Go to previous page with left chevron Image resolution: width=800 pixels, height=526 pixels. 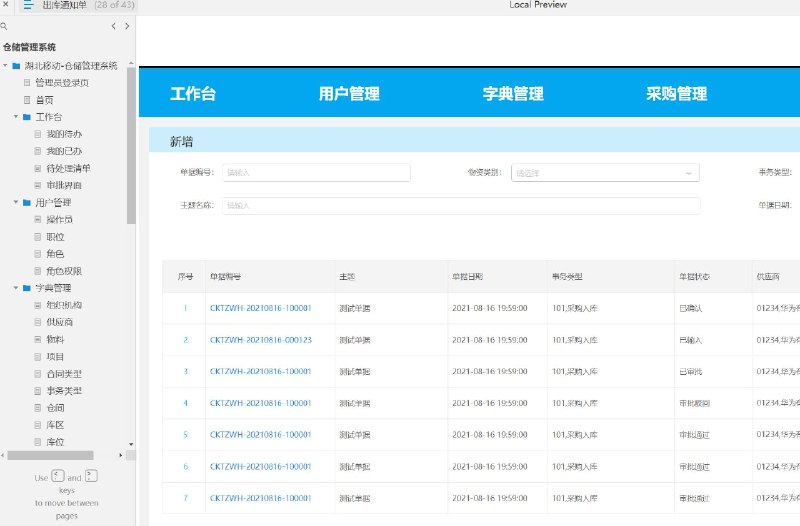tap(113, 26)
